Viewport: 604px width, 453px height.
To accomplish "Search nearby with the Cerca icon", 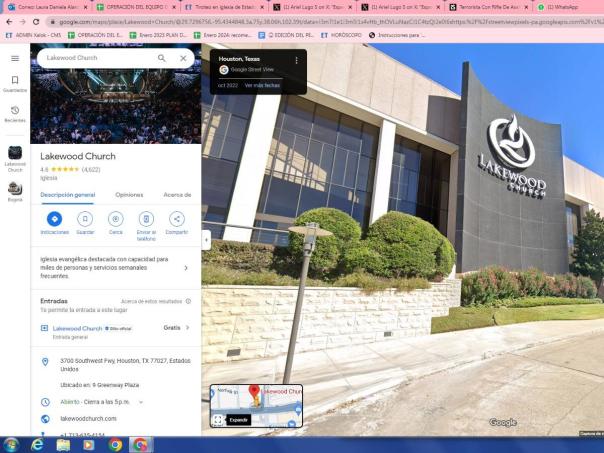I will [x=116, y=219].
